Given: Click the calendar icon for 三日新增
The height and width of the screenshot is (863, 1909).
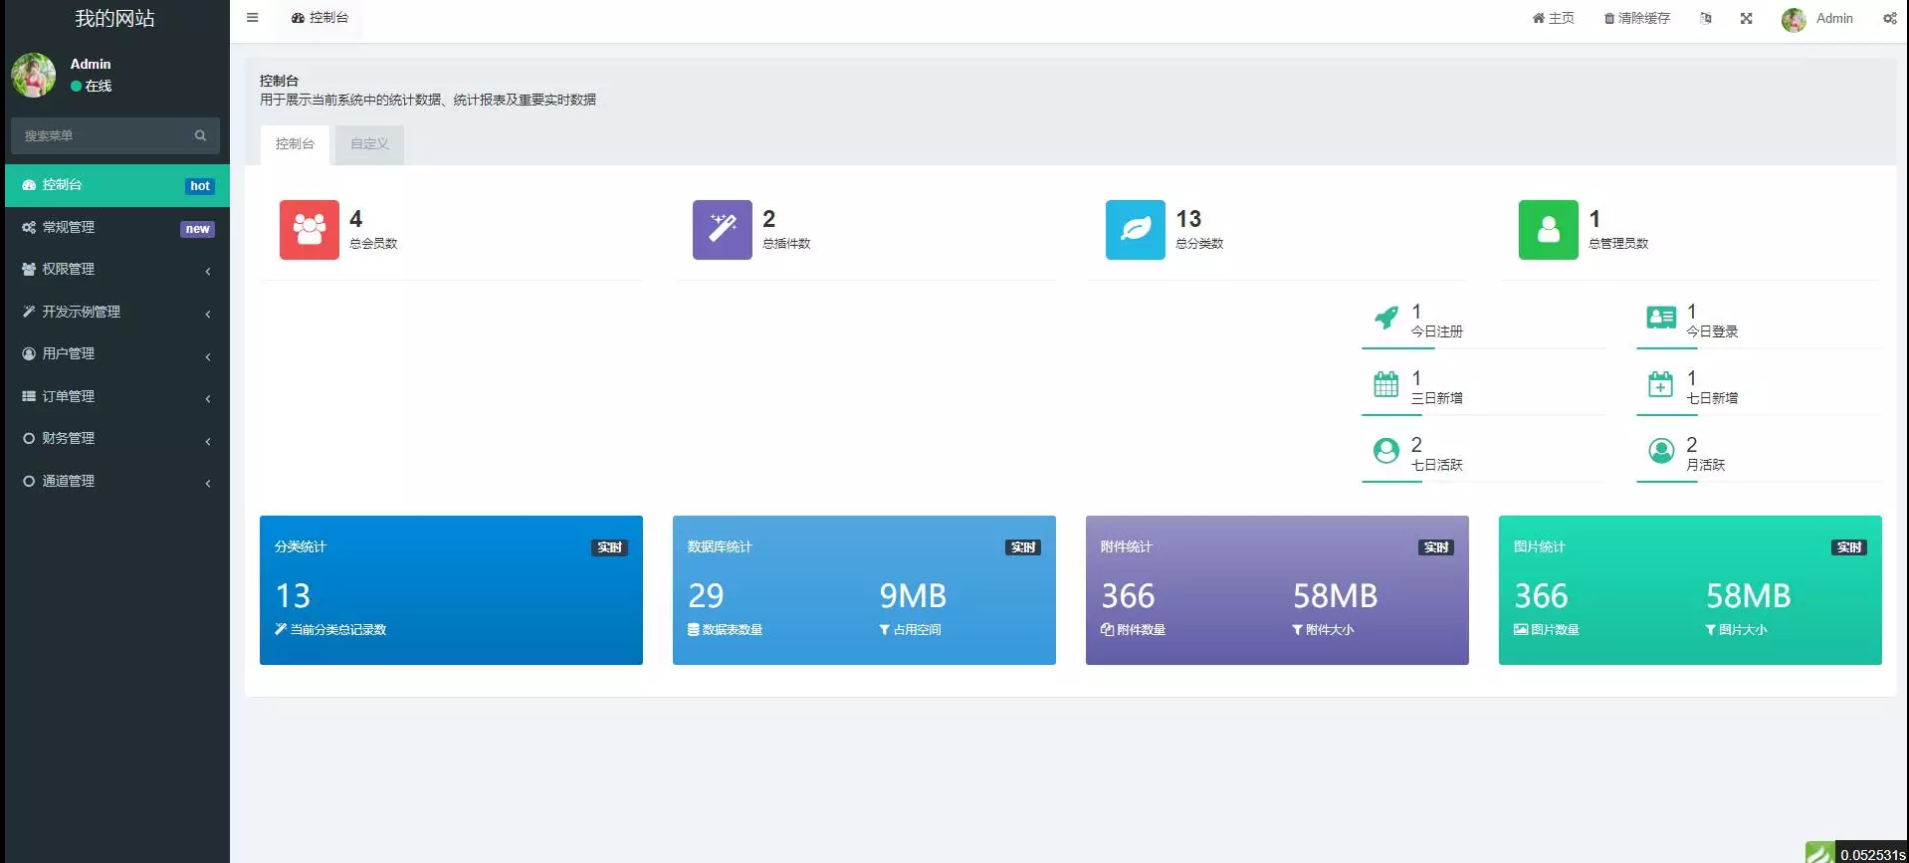Looking at the screenshot, I should [1386, 384].
